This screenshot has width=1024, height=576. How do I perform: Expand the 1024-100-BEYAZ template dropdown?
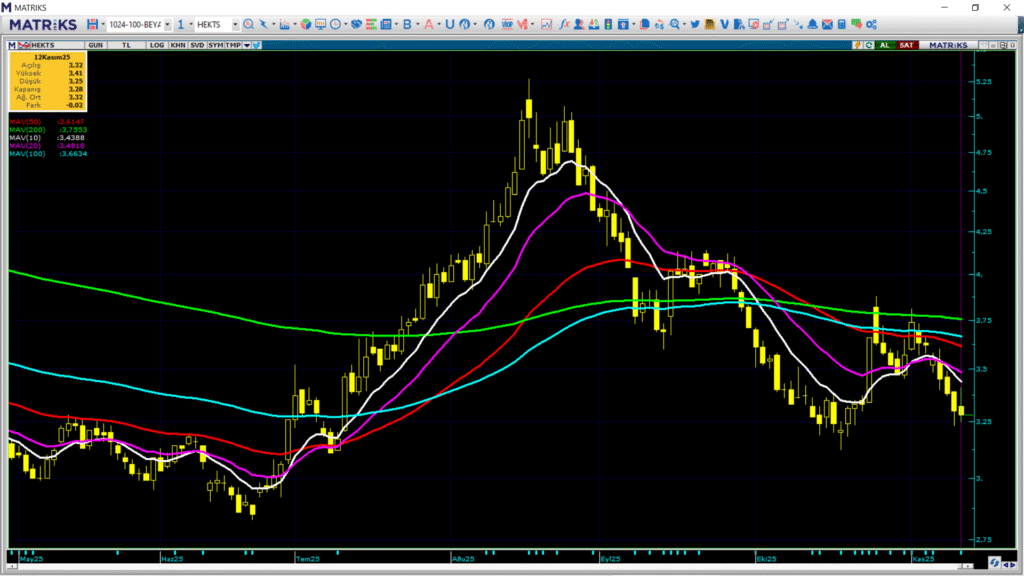coord(167,24)
